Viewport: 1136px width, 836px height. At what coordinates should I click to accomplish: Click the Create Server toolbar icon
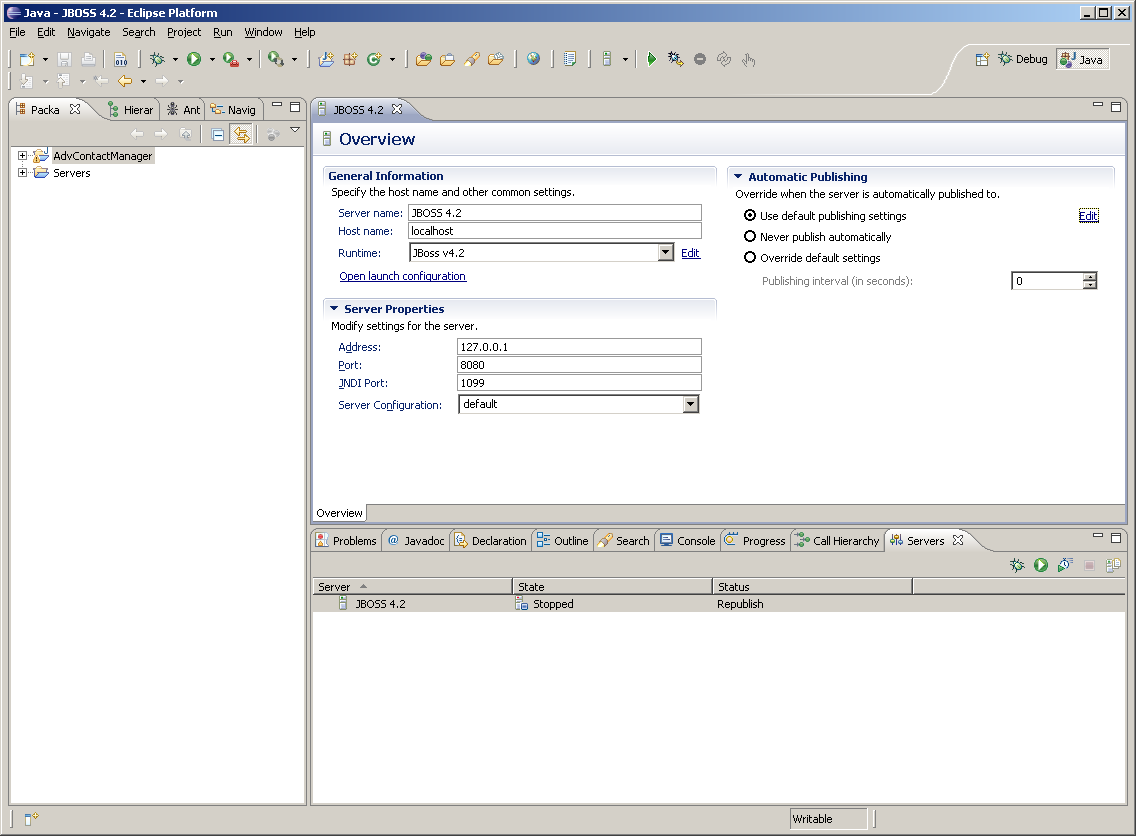(607, 59)
